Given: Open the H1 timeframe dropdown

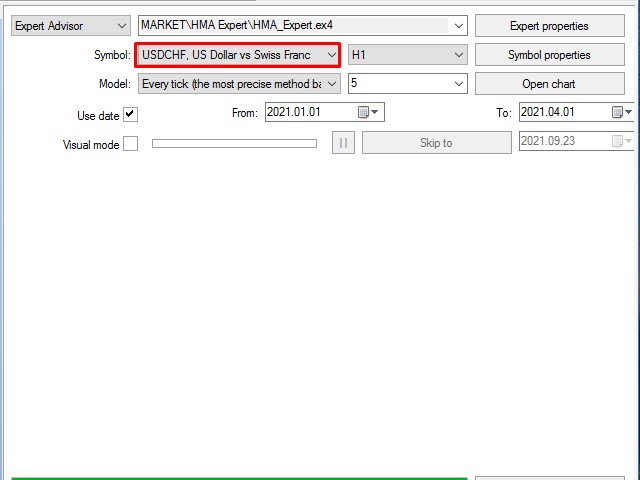Looking at the screenshot, I should tap(407, 55).
